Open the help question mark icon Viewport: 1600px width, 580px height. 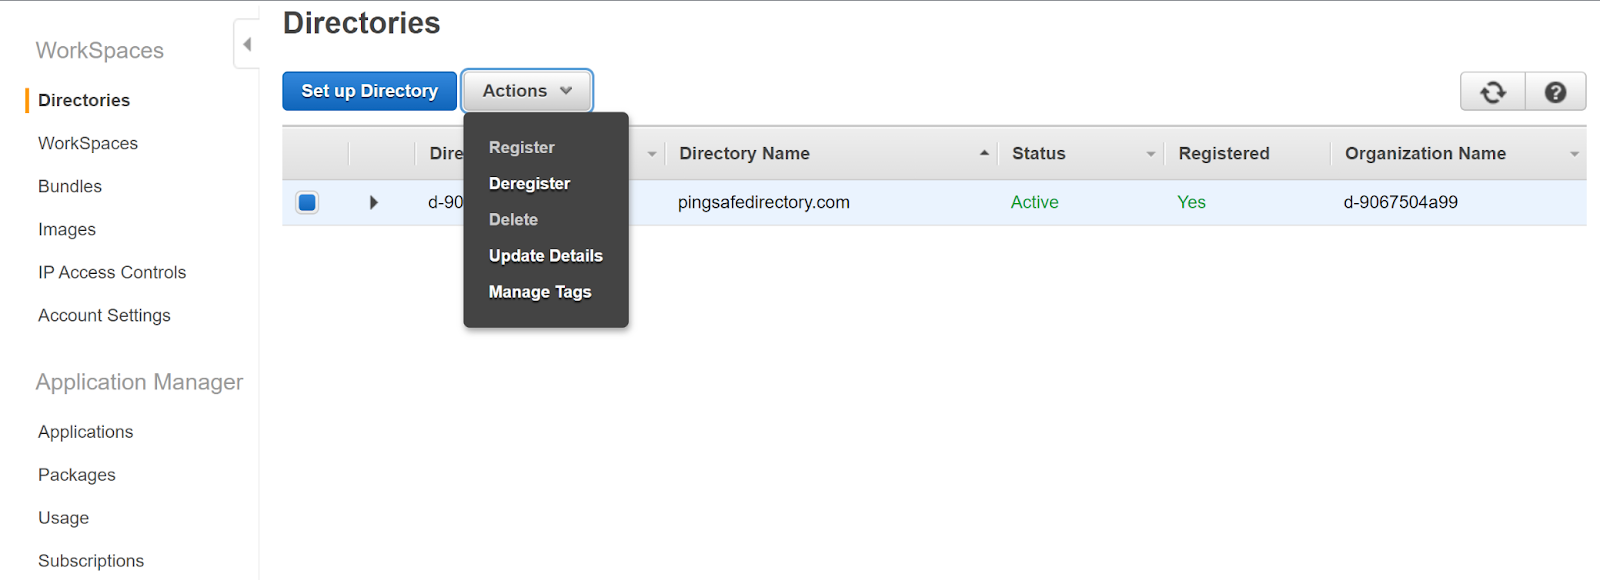(x=1555, y=92)
